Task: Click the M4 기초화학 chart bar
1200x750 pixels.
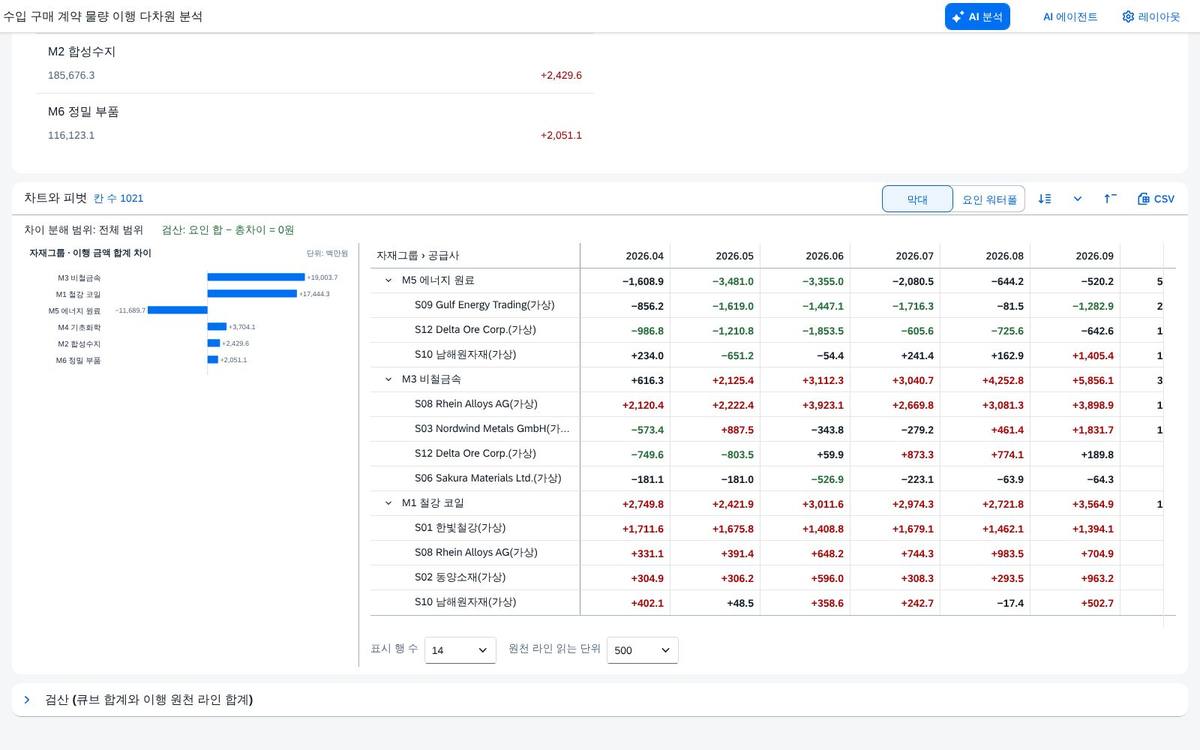Action: 217,327
